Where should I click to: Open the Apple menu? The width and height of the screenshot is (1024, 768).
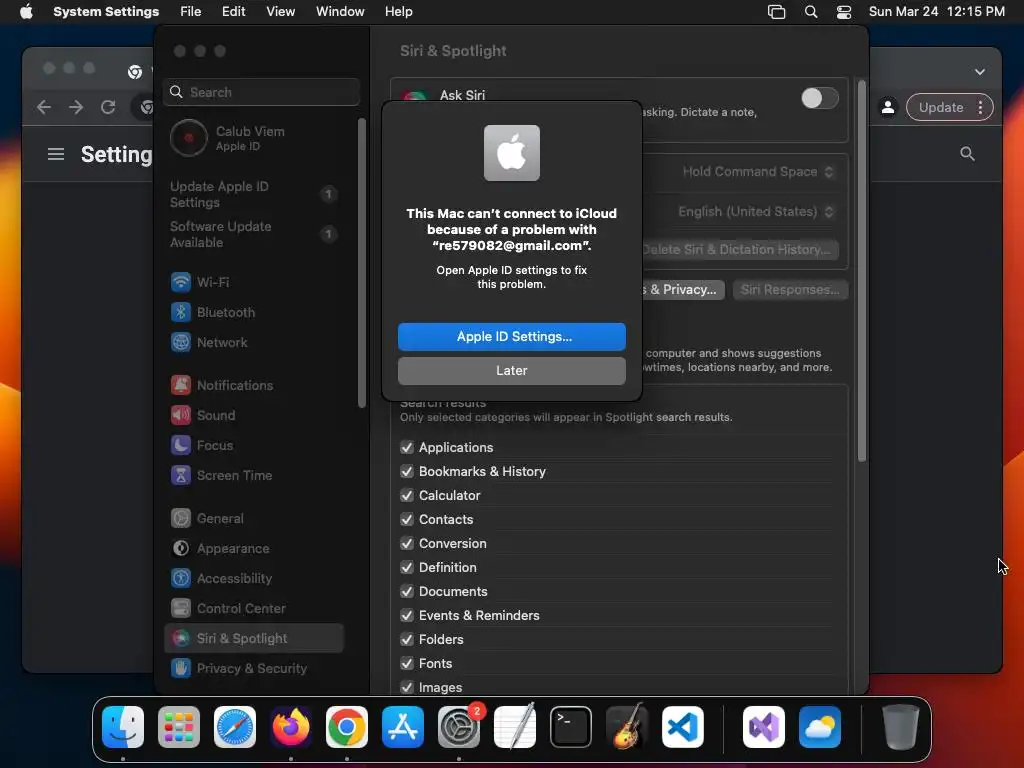click(26, 12)
